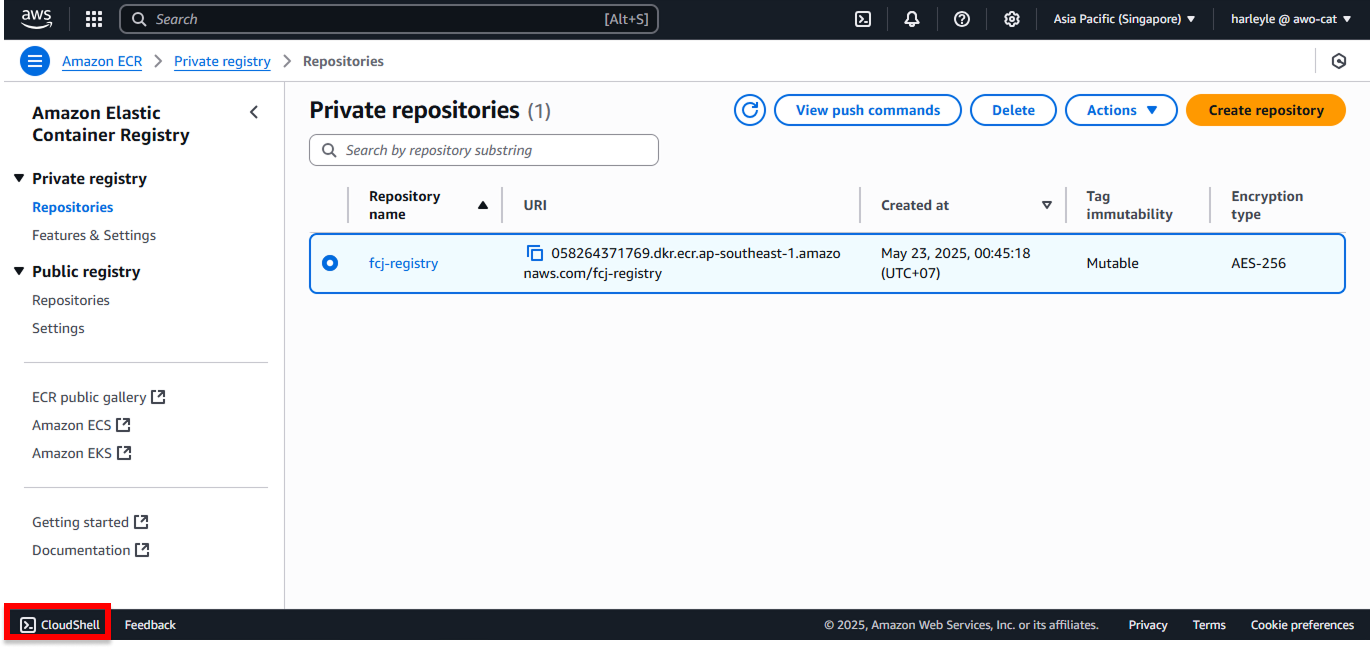Image resolution: width=1370 pixels, height=648 pixels.
Task: Open Public registry Settings
Action: click(58, 328)
